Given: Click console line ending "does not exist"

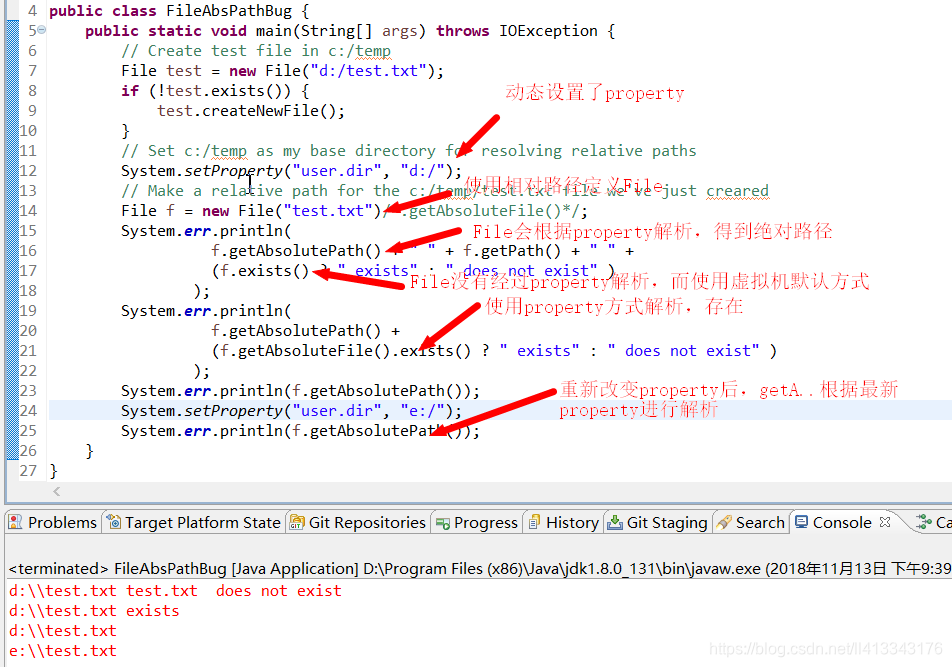Looking at the screenshot, I should [x=175, y=591].
